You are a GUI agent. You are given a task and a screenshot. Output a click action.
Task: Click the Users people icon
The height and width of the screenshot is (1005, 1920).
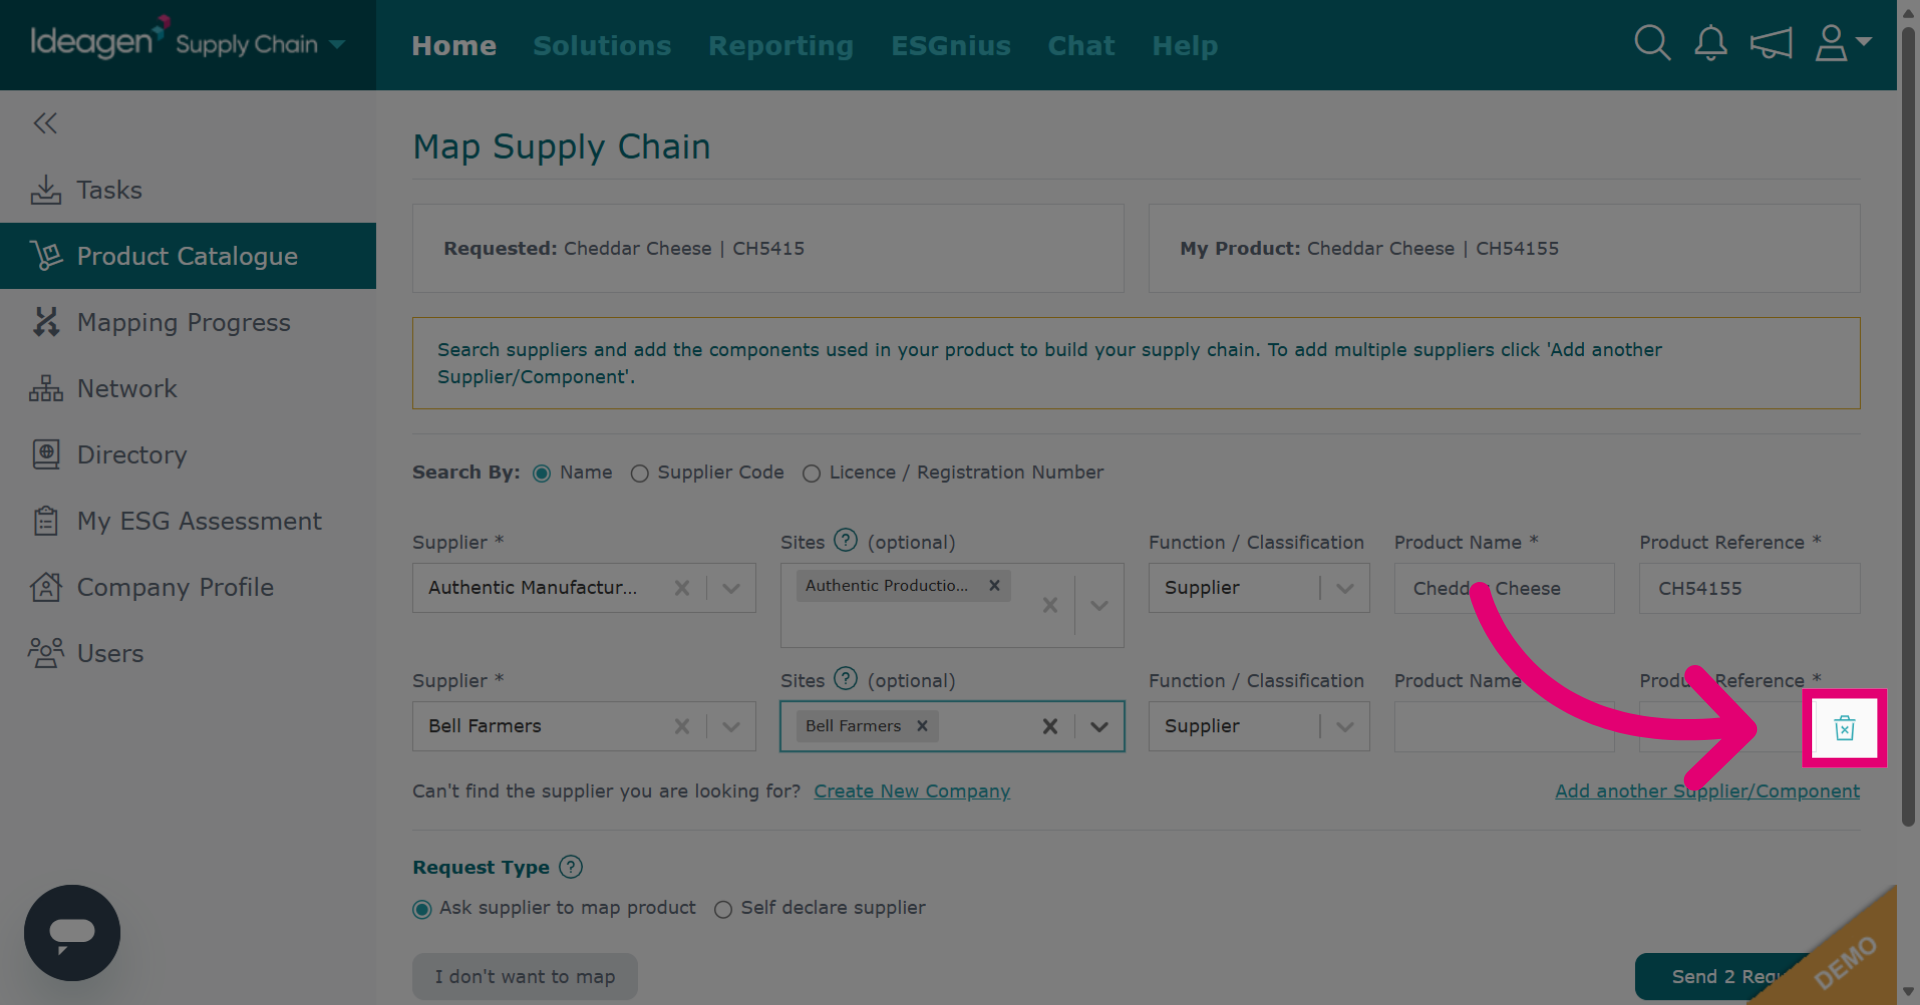46,653
